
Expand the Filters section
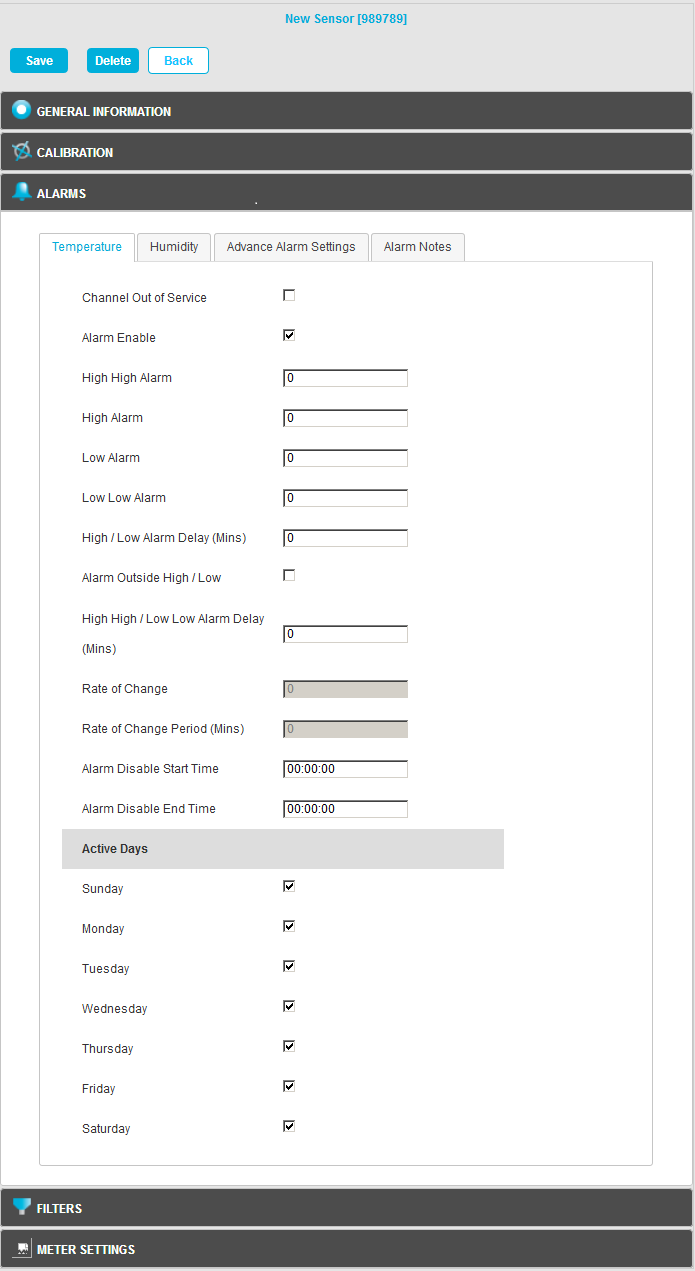tap(346, 1208)
